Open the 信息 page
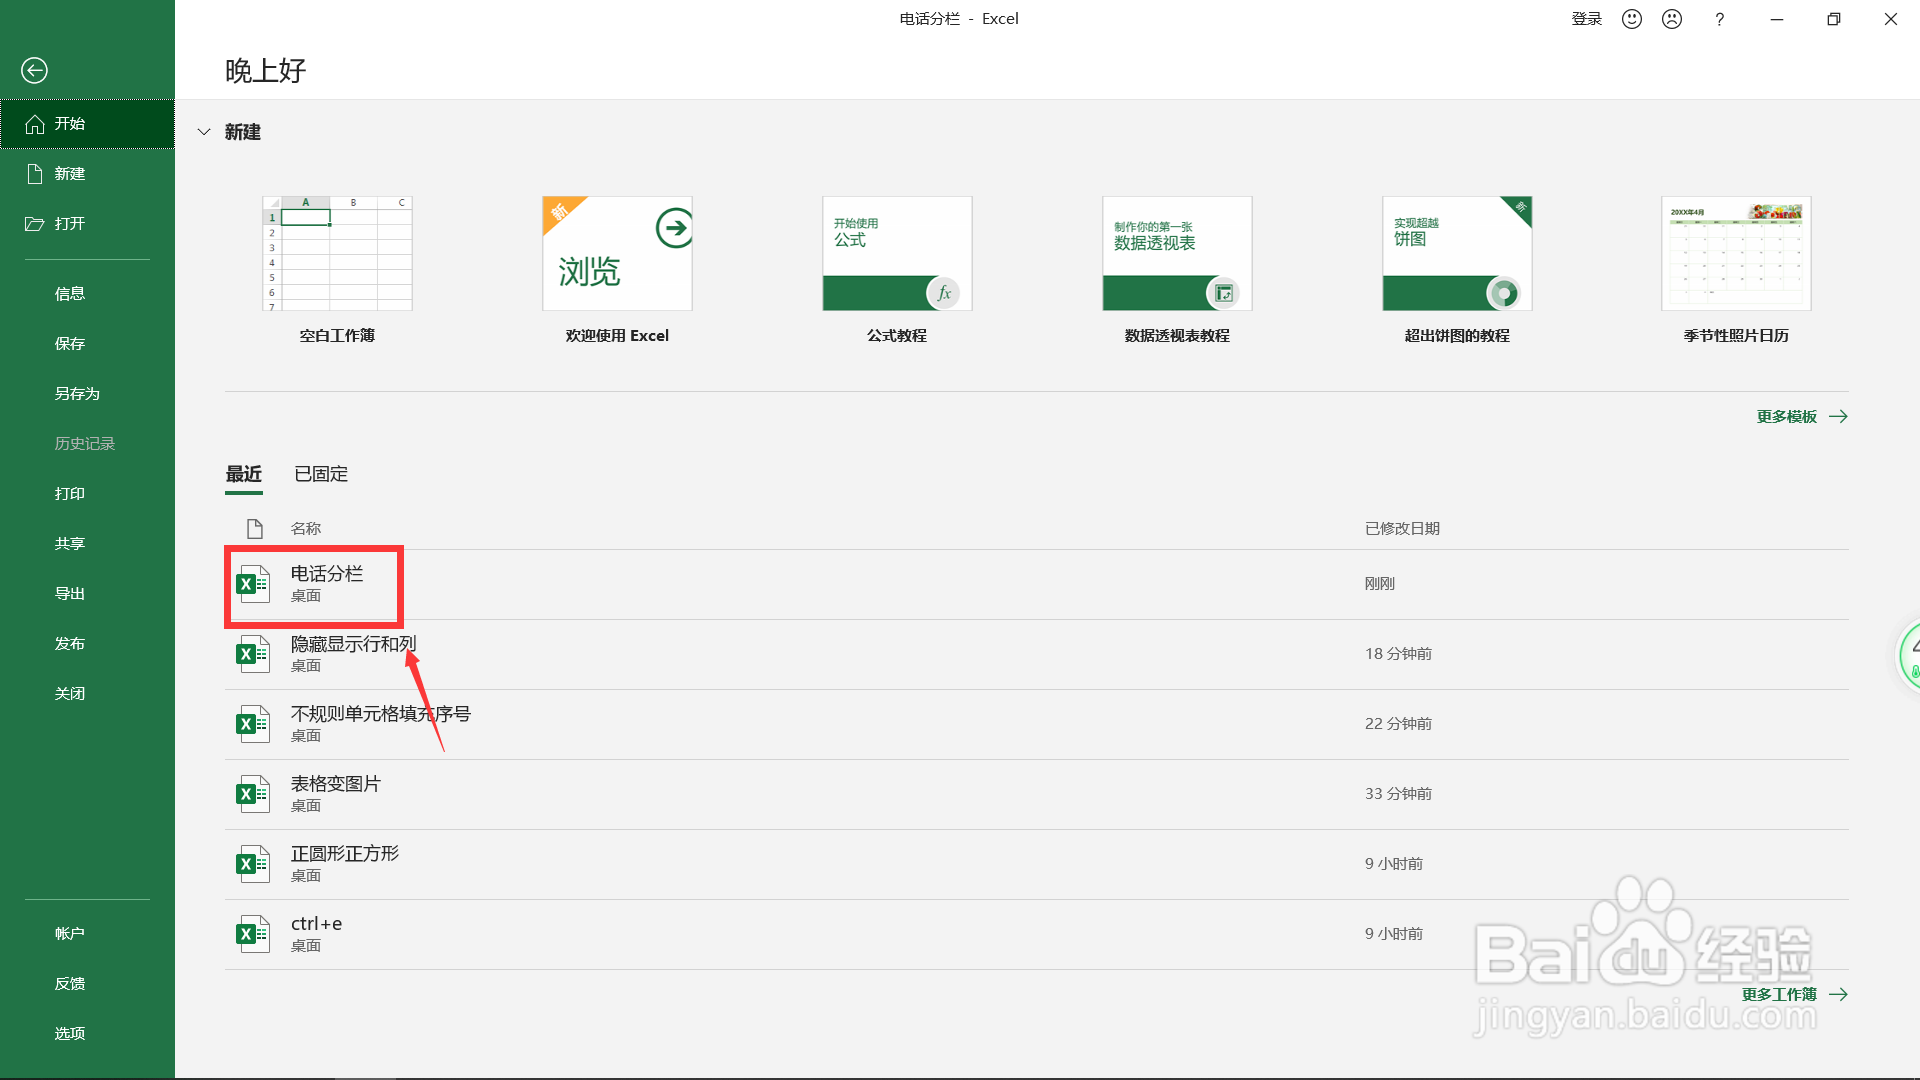1920x1080 pixels. (x=87, y=294)
